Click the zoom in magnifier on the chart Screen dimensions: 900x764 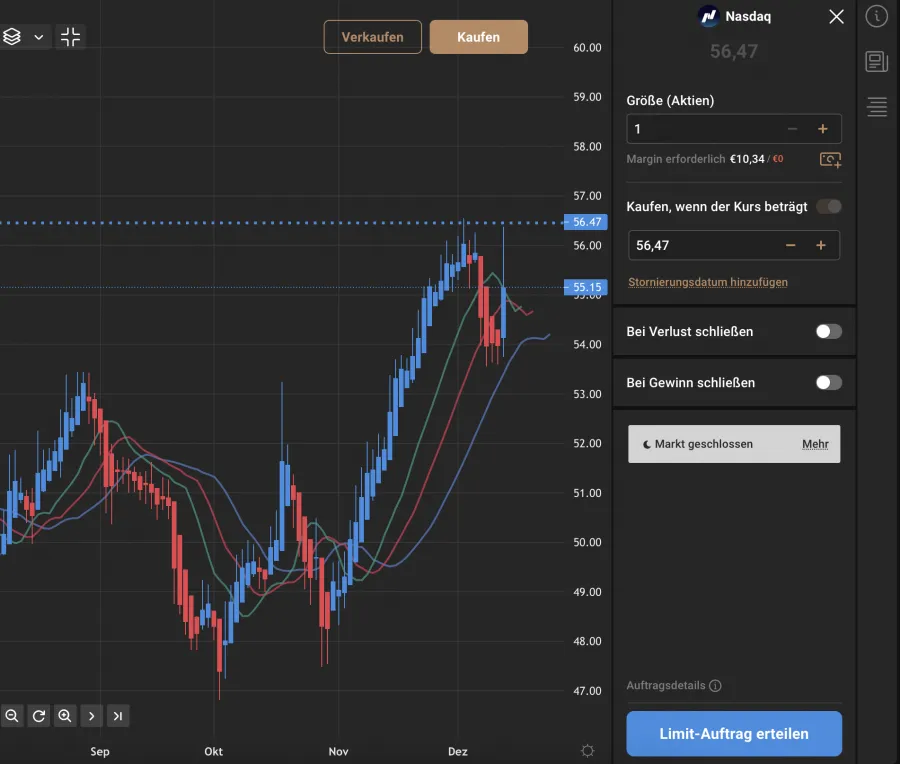click(64, 716)
